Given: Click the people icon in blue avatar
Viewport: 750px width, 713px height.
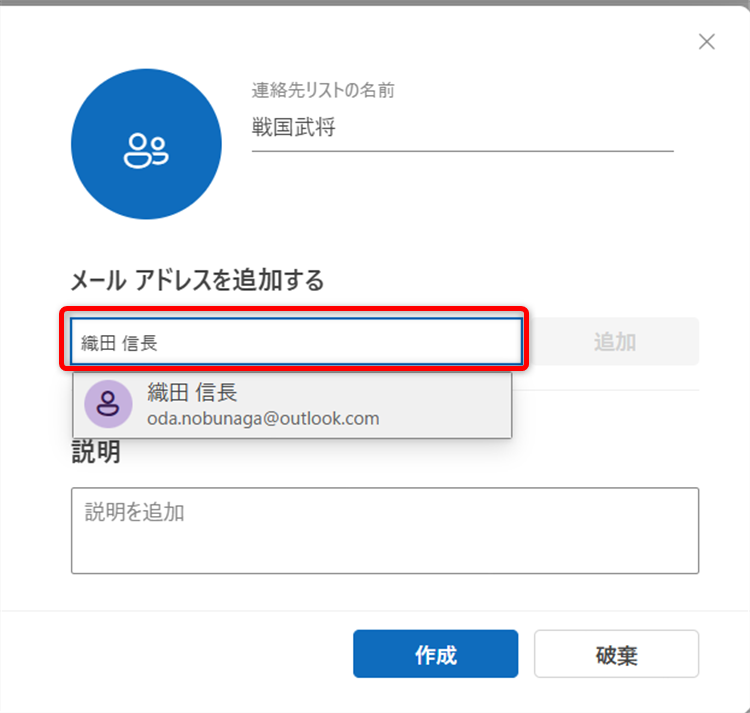Looking at the screenshot, I should coord(146,151).
